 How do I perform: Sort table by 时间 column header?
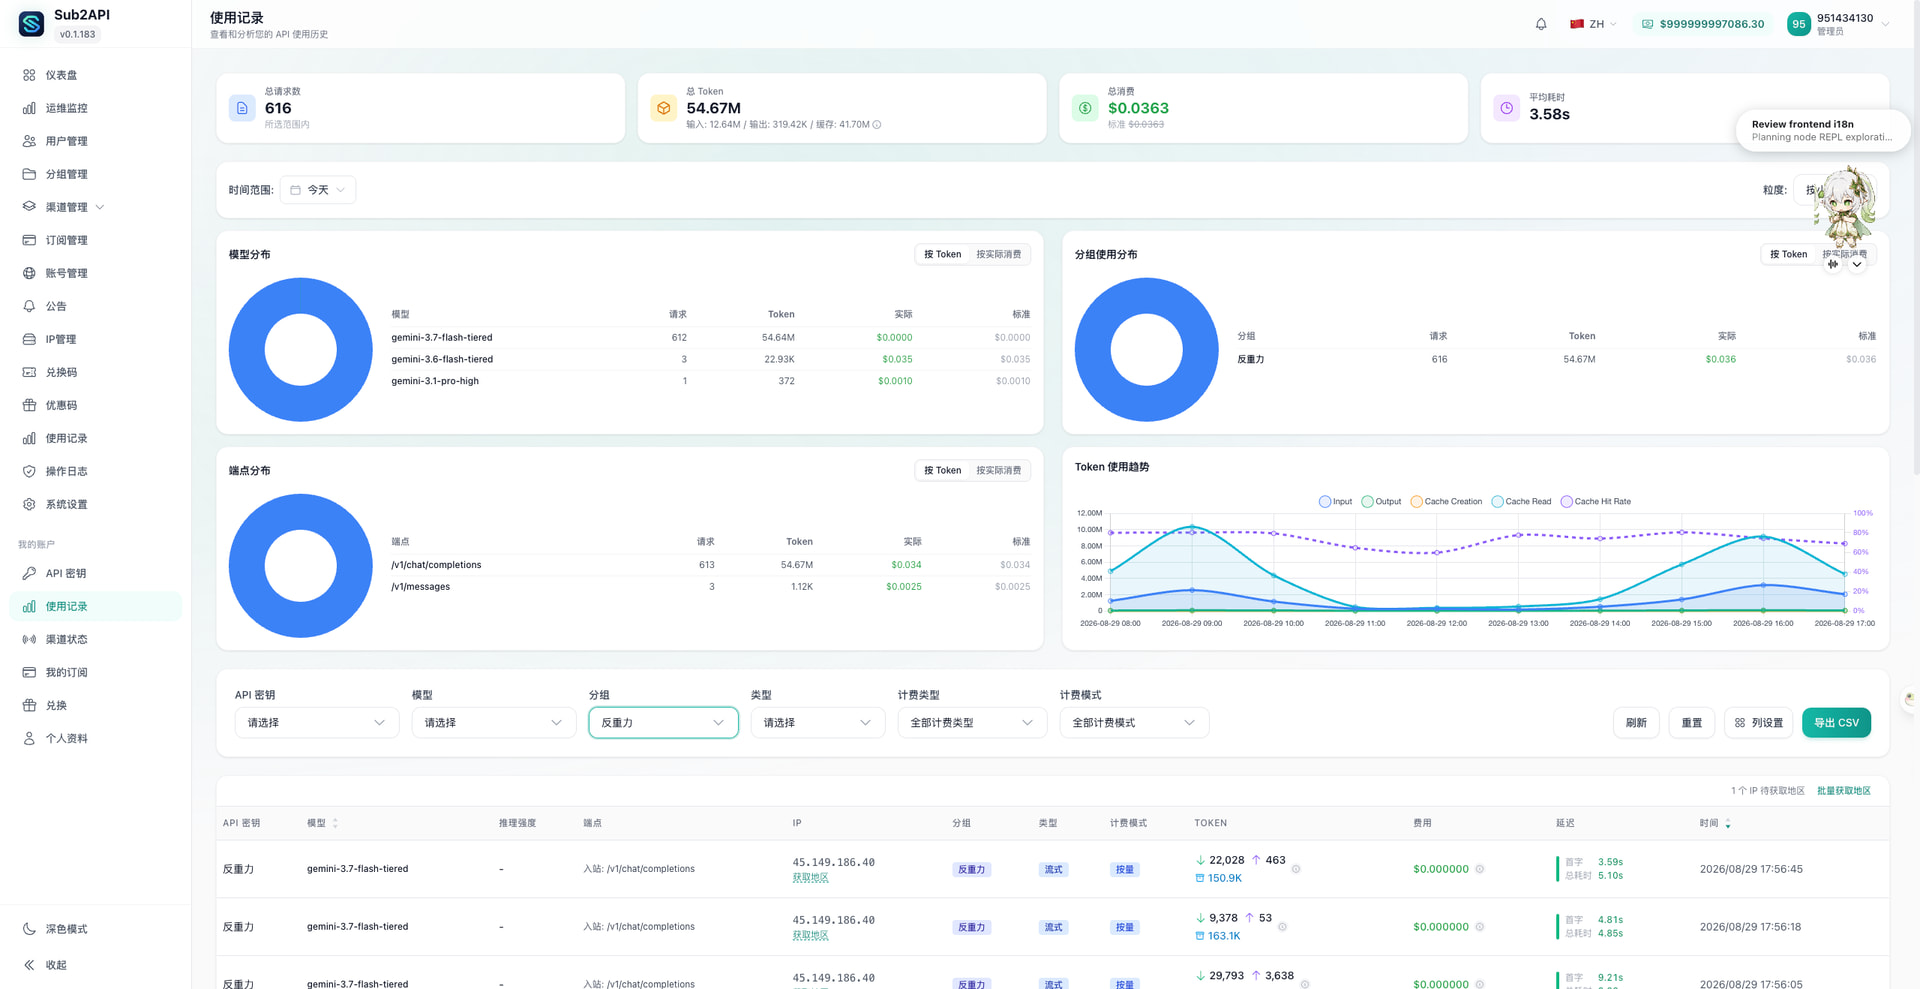[x=1714, y=823]
